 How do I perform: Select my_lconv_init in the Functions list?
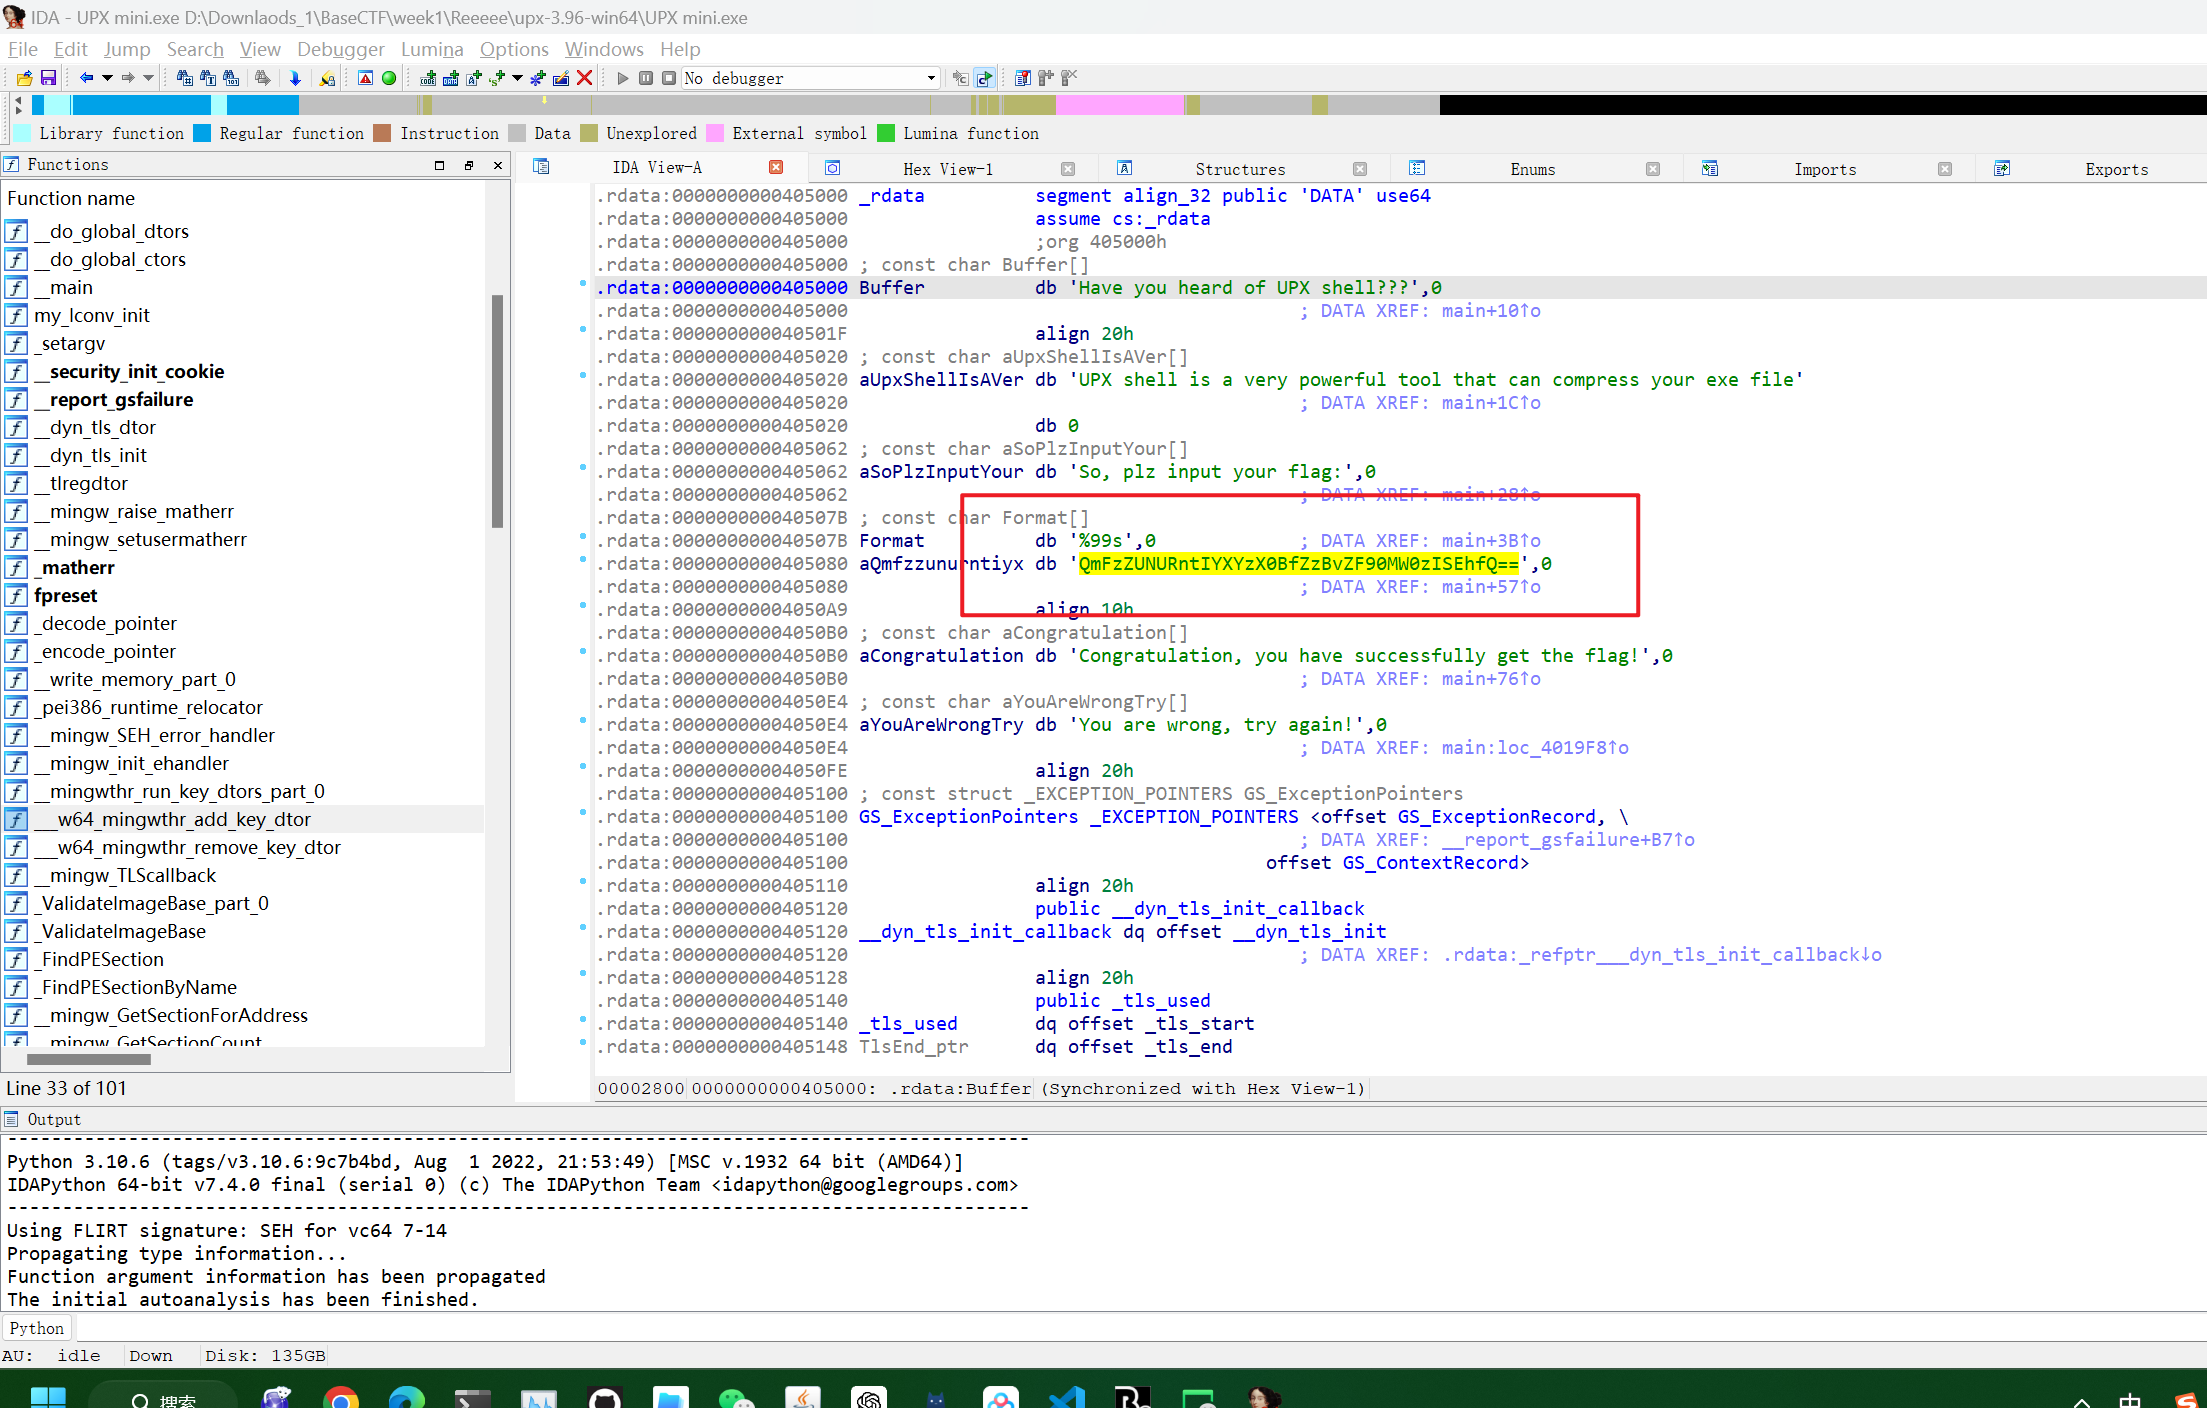244,315
